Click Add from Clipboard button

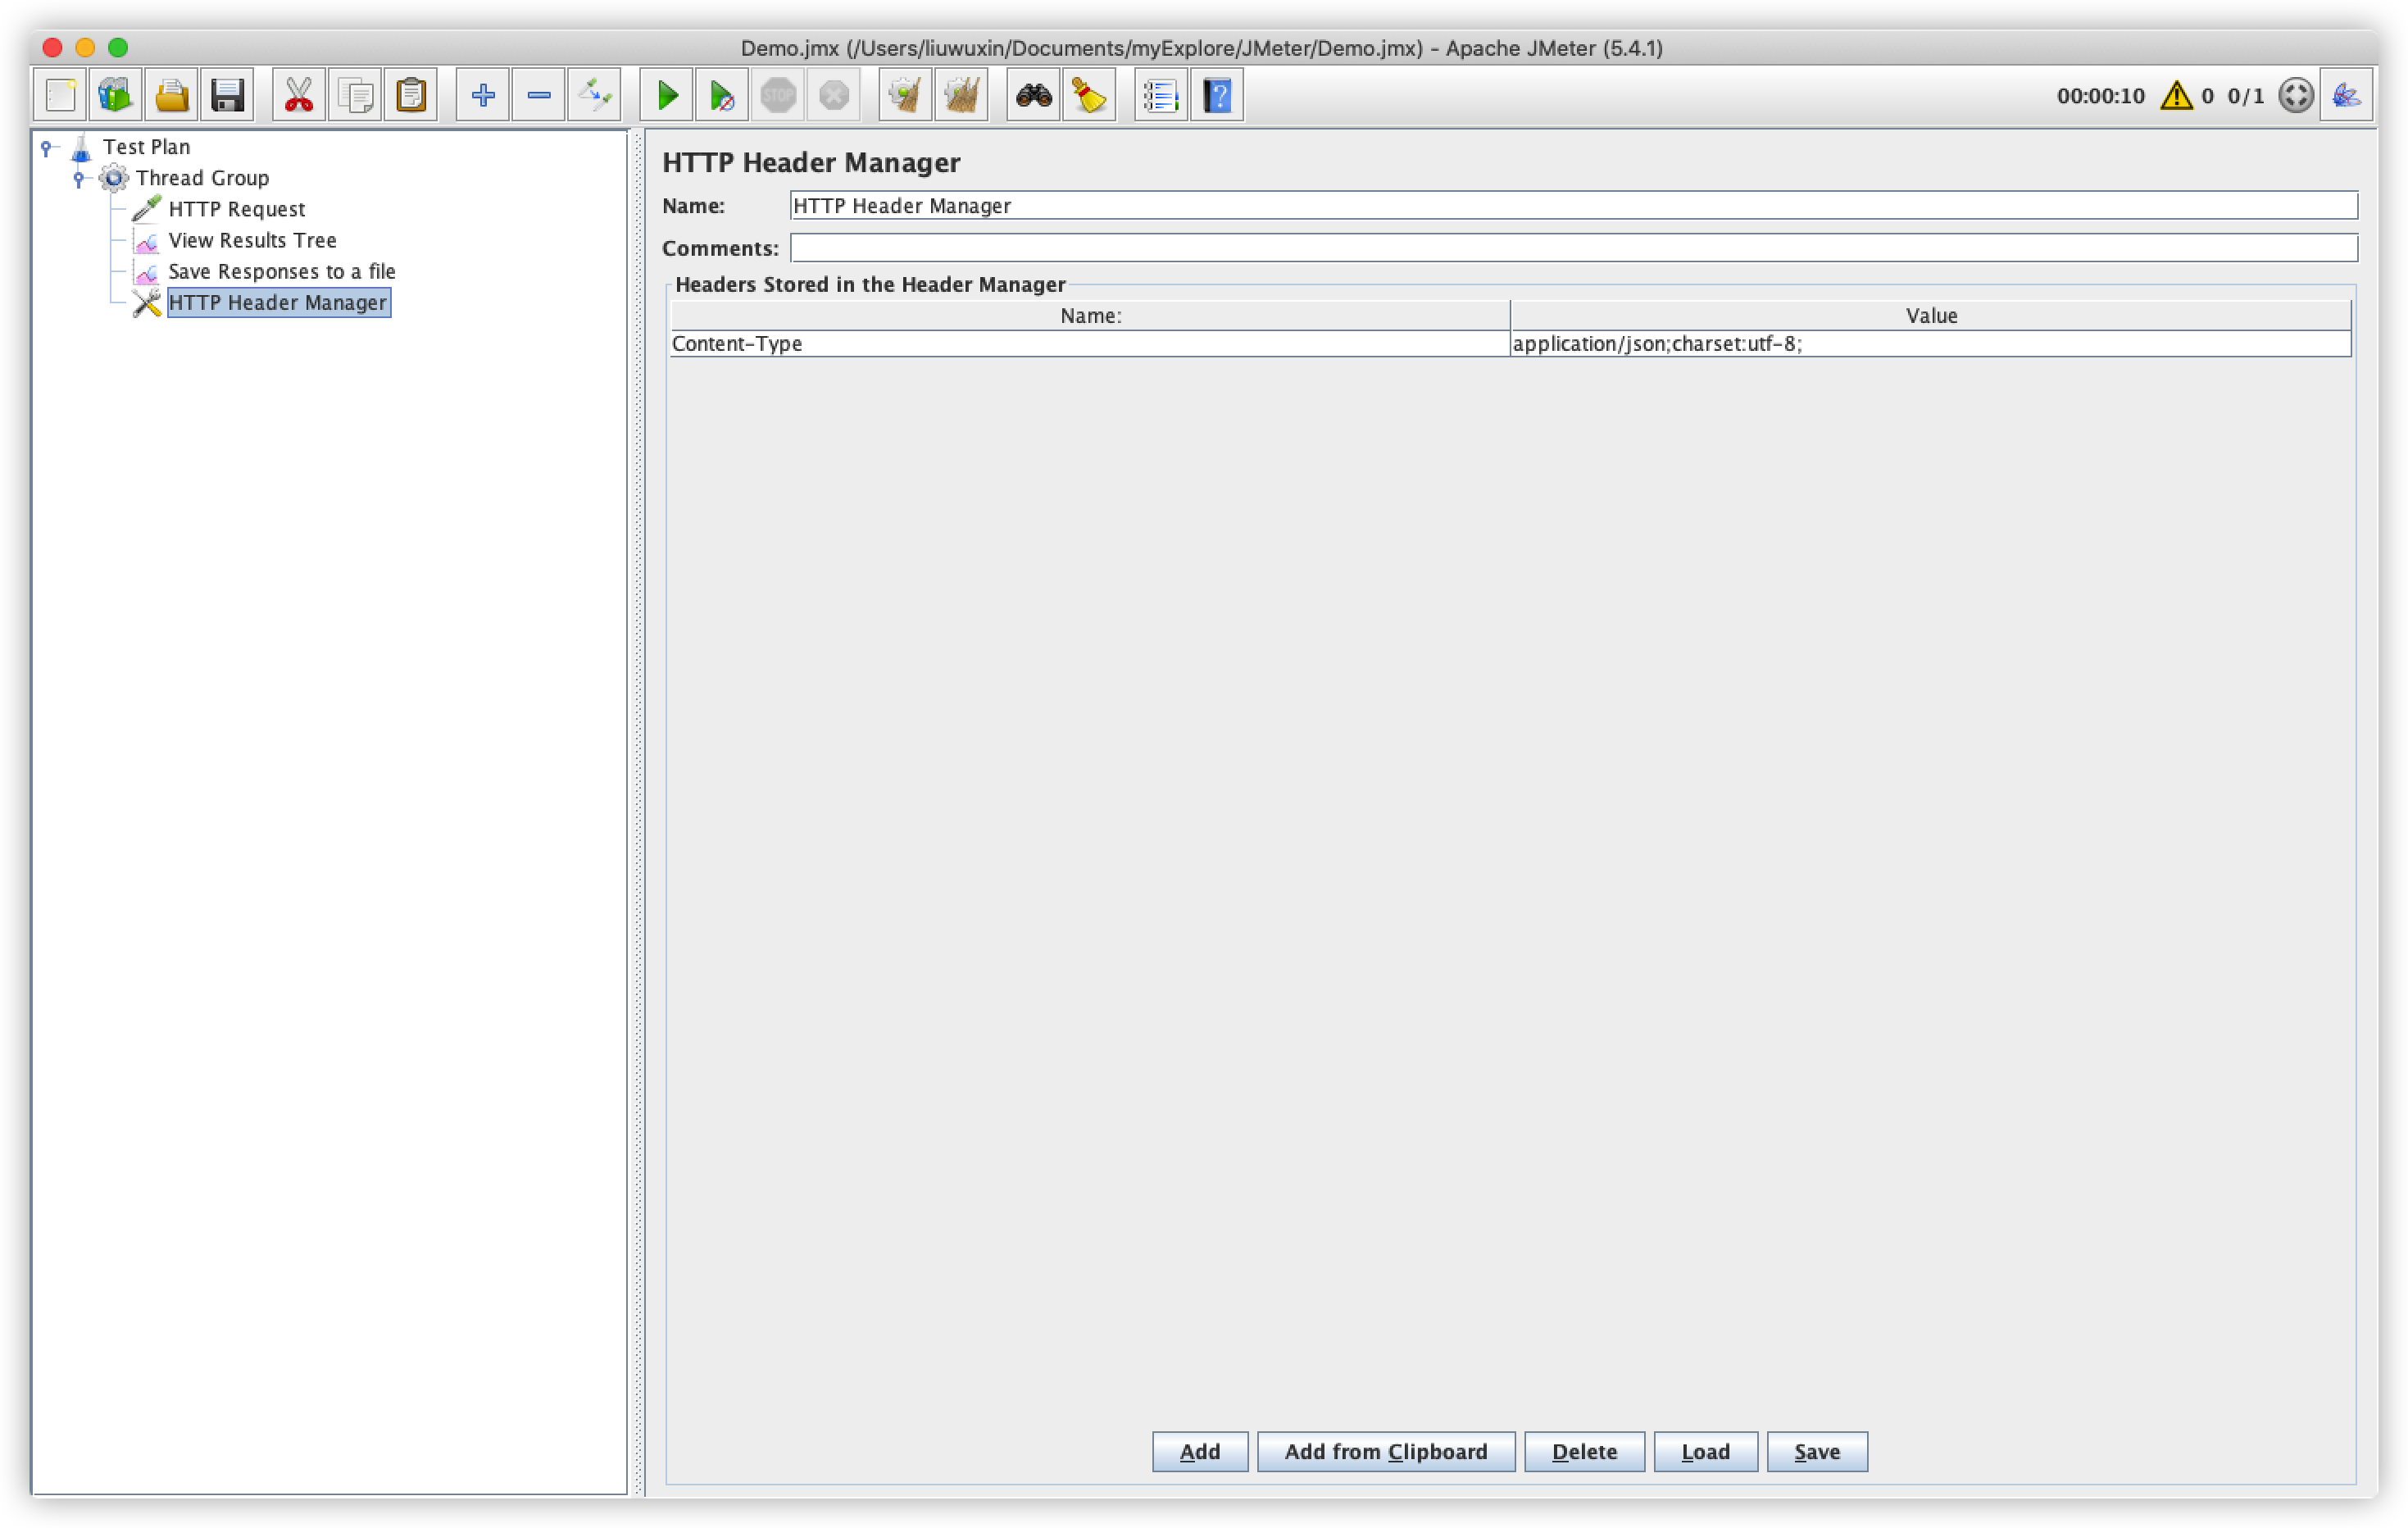1385,1452
